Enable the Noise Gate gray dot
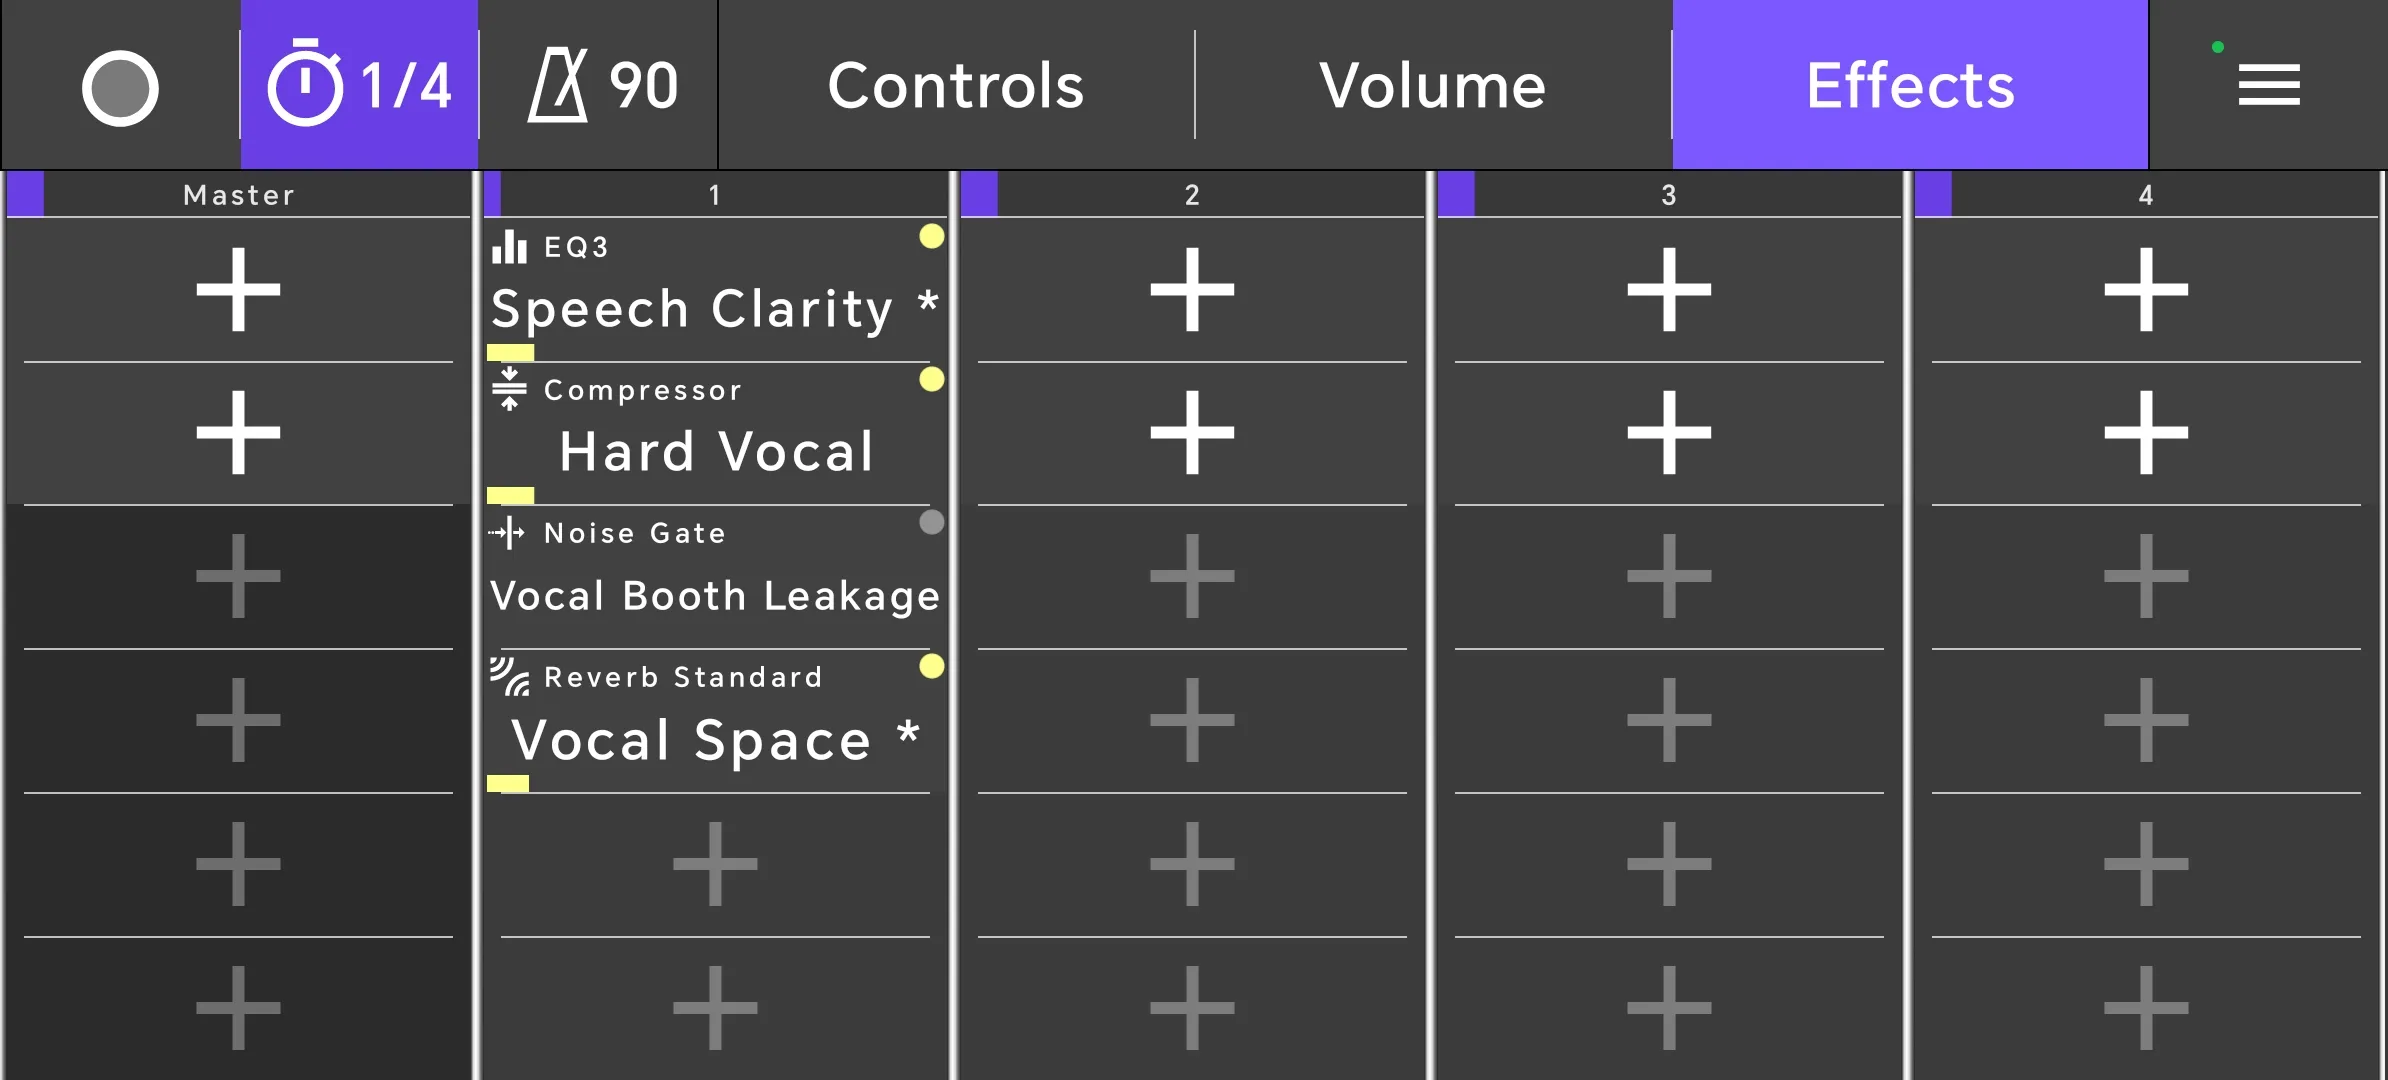 (x=931, y=522)
